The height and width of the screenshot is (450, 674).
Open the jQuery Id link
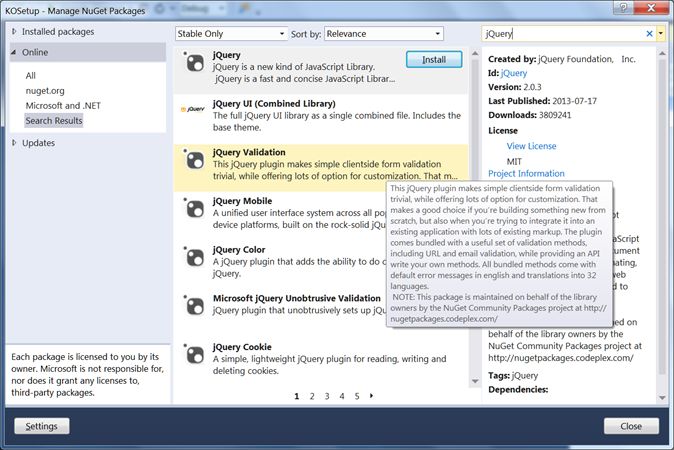pos(514,73)
